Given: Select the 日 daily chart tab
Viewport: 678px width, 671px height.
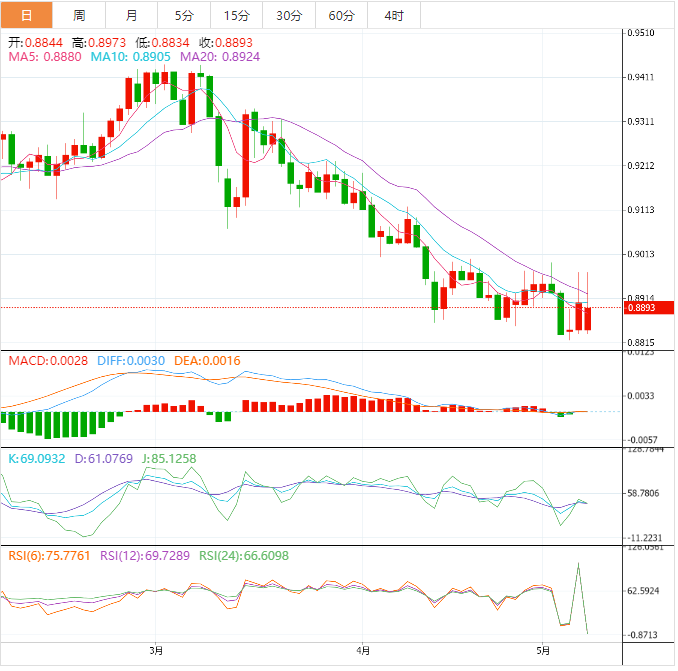Looking at the screenshot, I should [26, 16].
